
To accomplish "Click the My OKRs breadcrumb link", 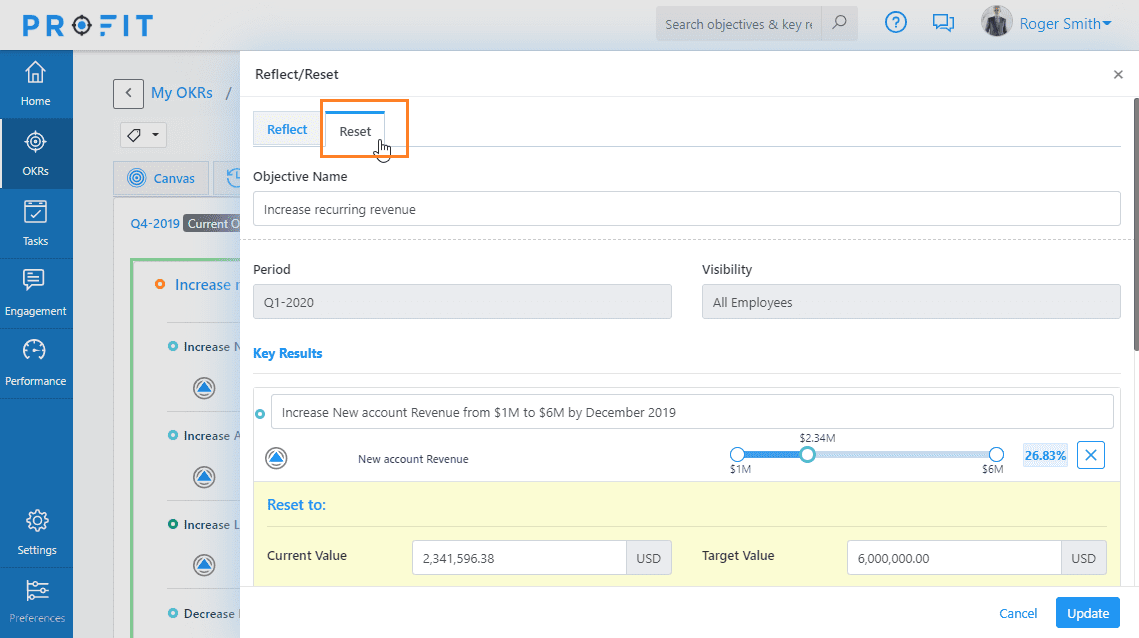I will (x=182, y=93).
